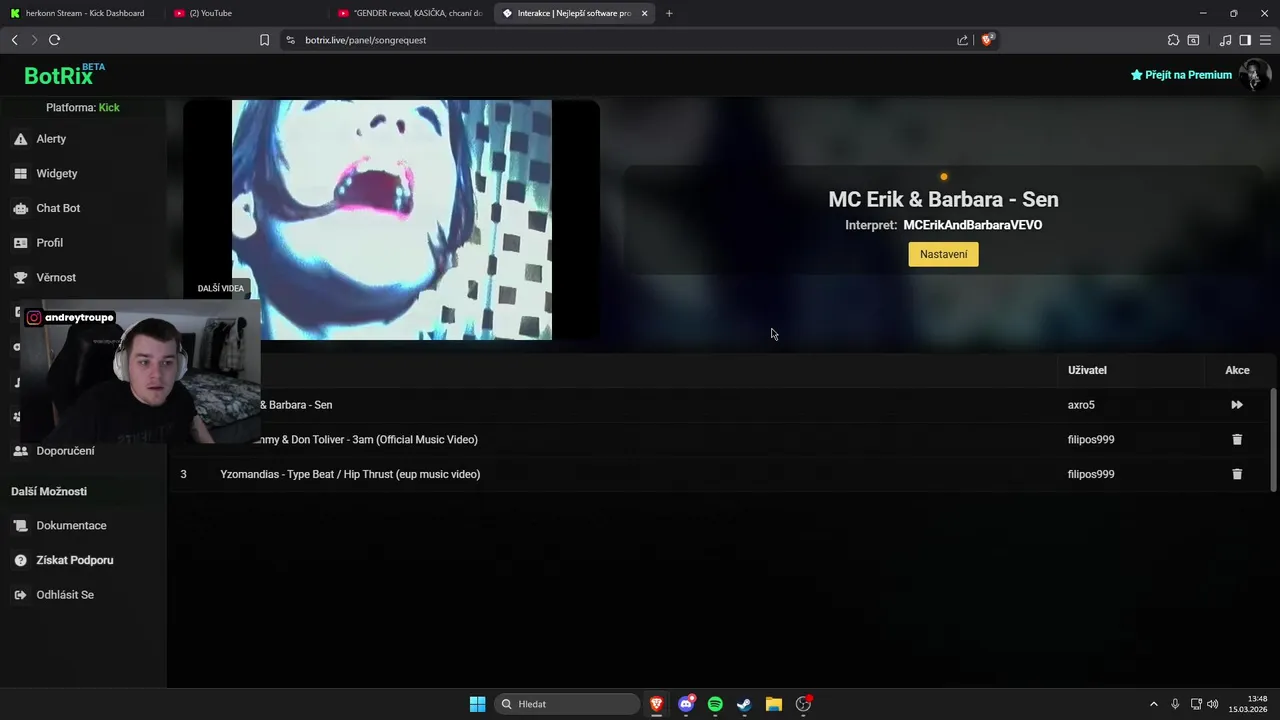Click interpret MCErikAndBarbaraVEVO name
Viewport: 1280px width, 720px height.
click(972, 225)
